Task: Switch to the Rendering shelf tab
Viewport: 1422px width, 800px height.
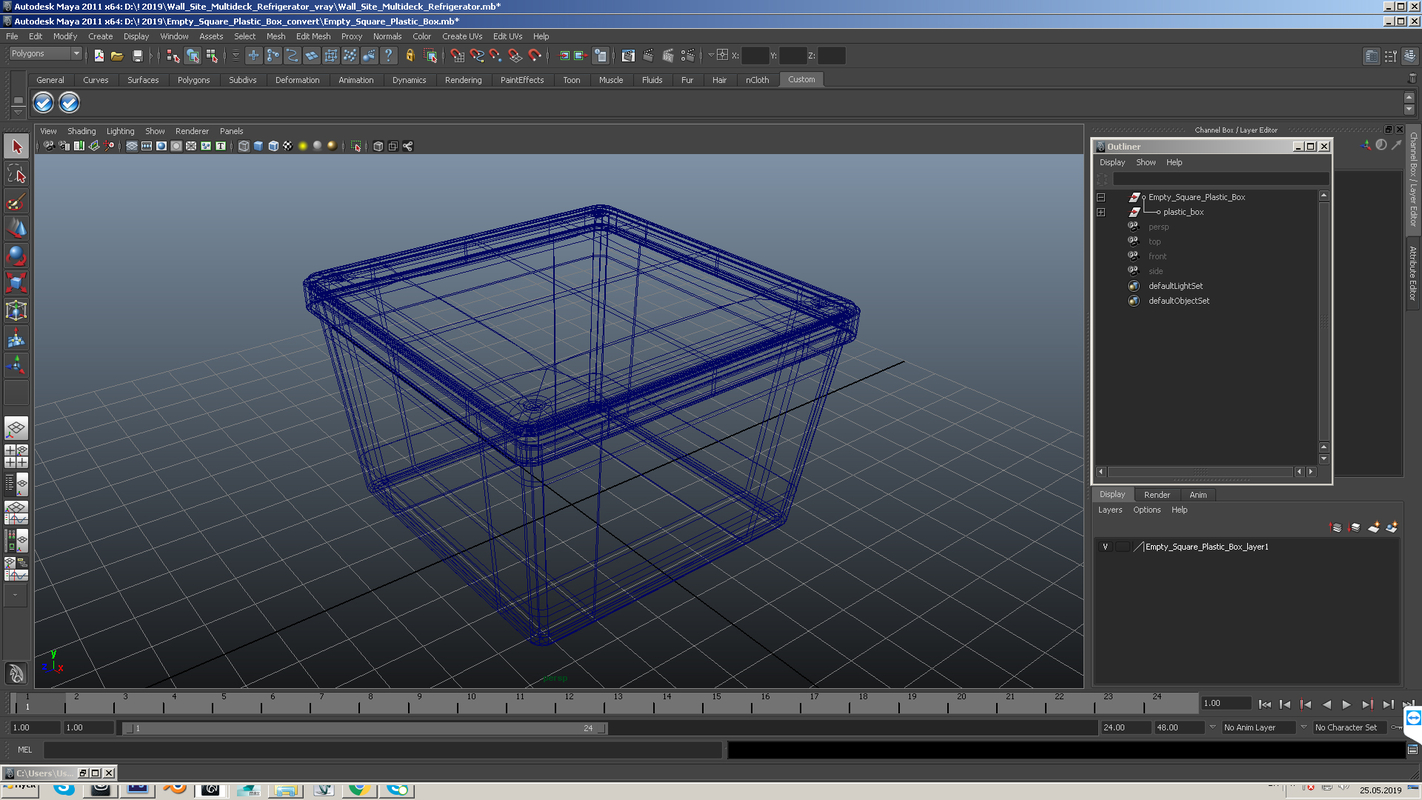Action: 463,80
